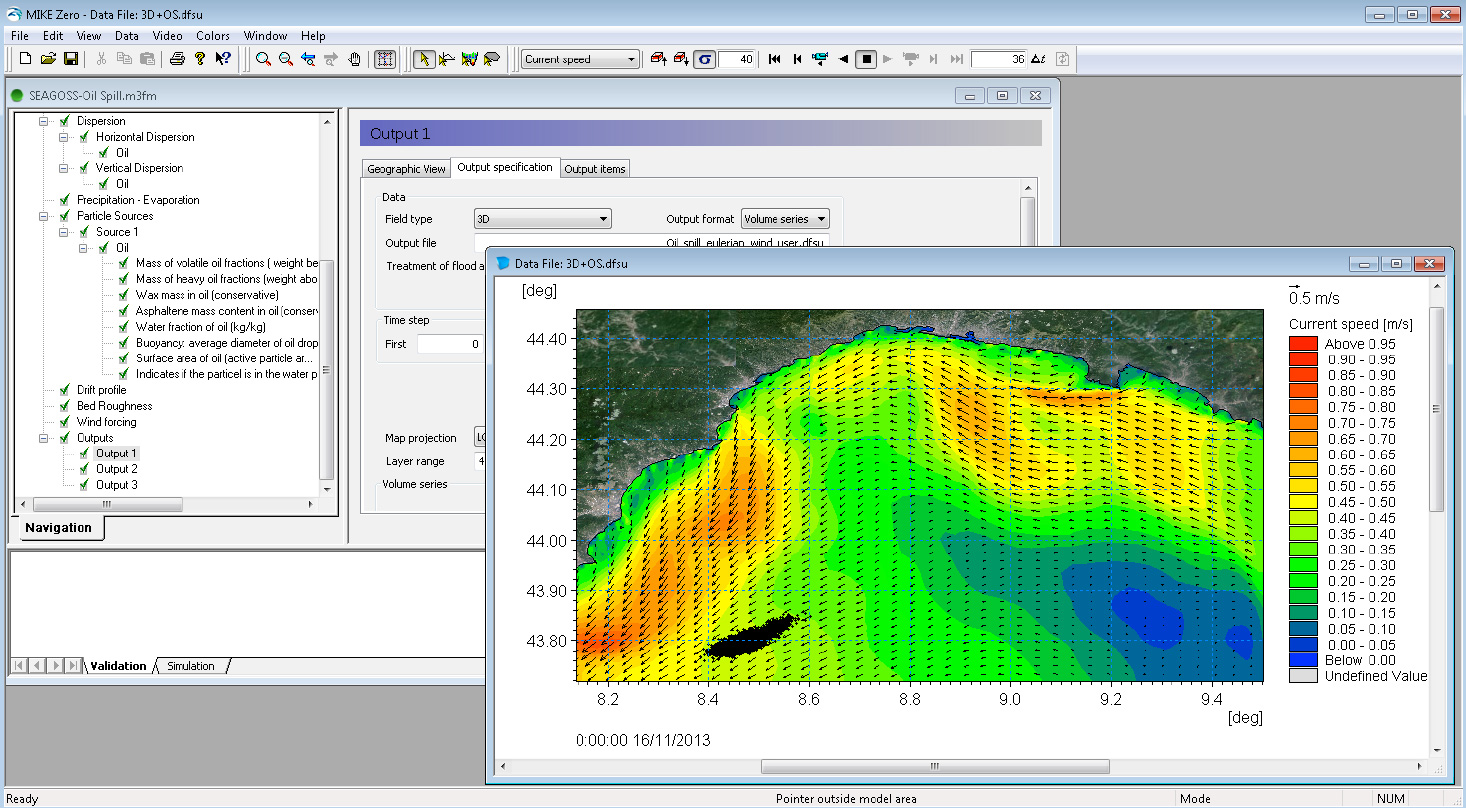Collapse the Source 1 tree node
Image resolution: width=1466 pixels, height=808 pixels.
62,232
